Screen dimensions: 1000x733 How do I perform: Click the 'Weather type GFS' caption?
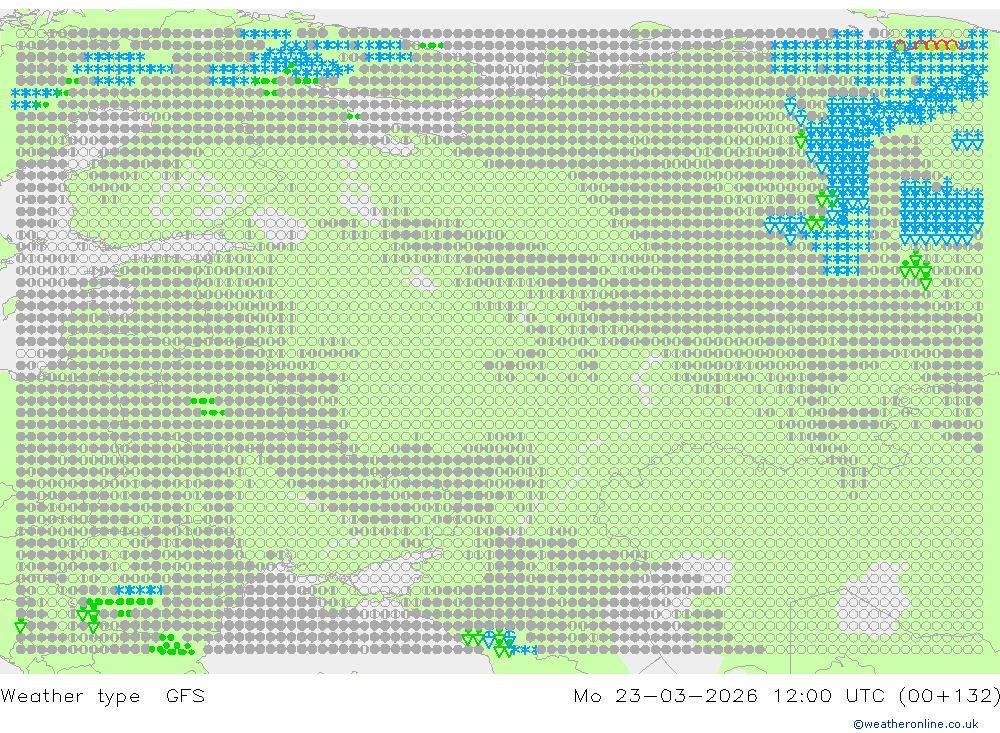[x=103, y=695]
